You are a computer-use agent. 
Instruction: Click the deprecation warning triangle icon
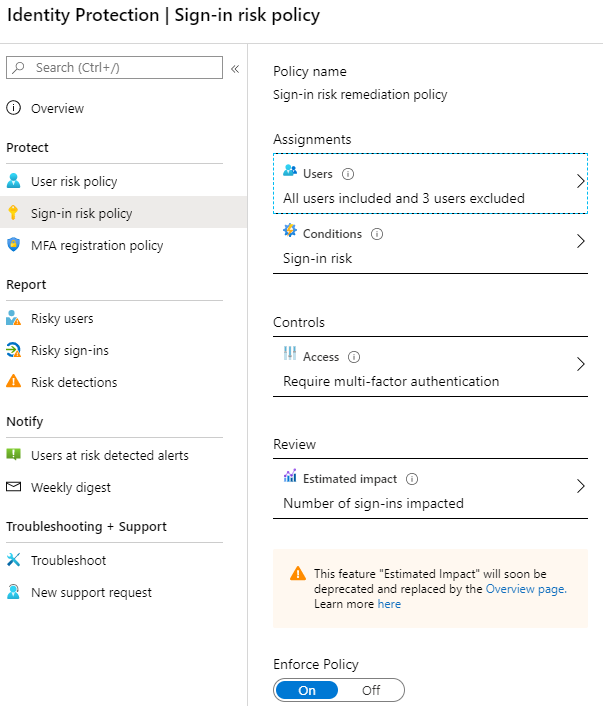tap(298, 574)
